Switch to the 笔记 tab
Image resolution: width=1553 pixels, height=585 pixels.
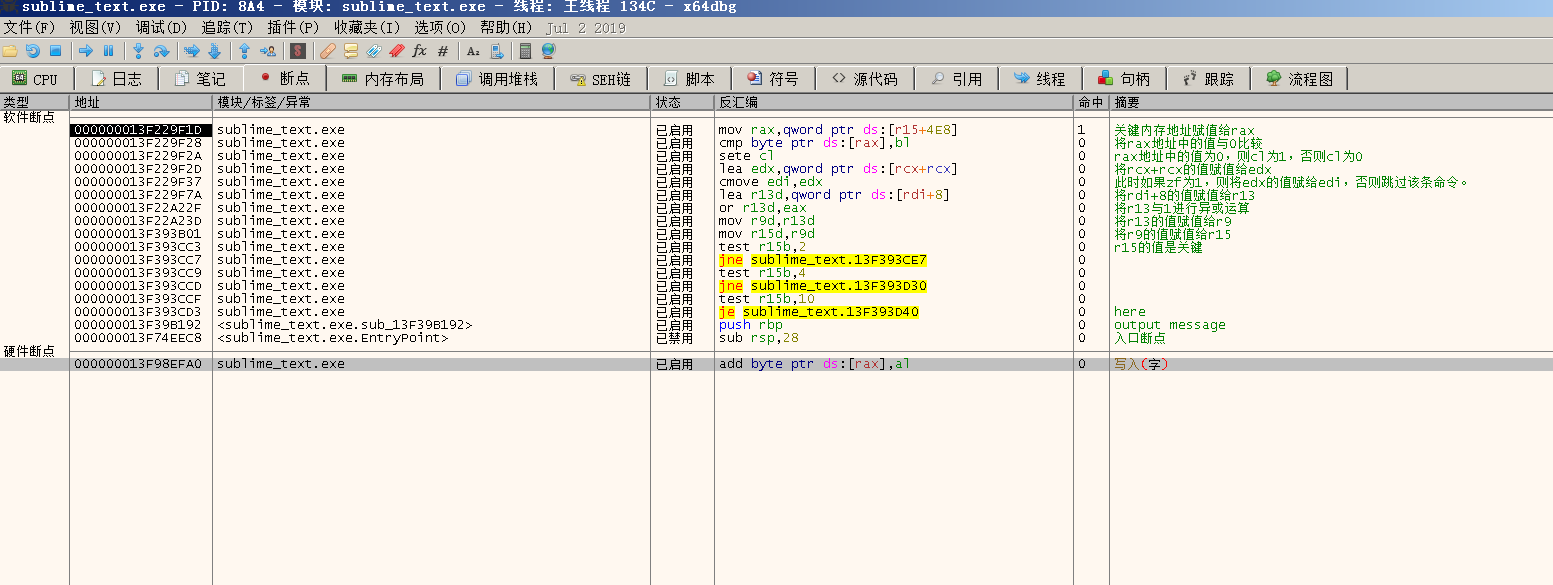tap(200, 79)
